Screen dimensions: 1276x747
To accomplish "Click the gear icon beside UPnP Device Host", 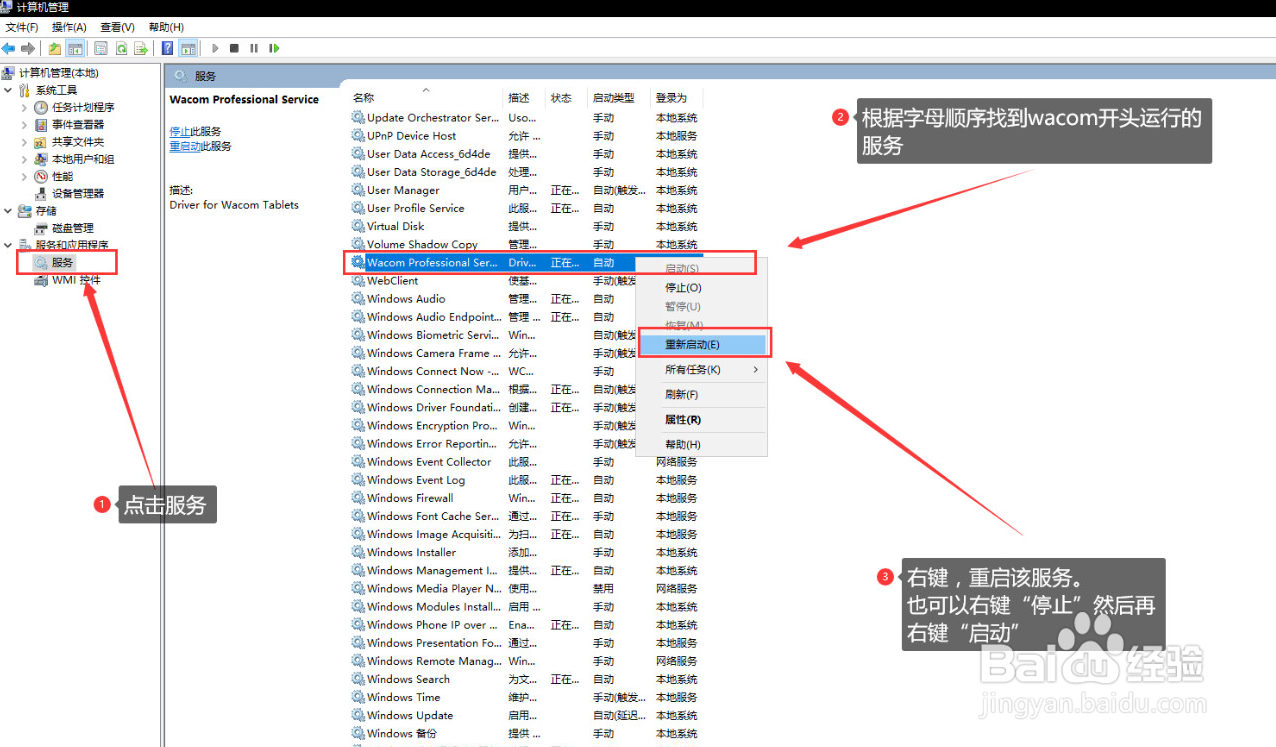I will tap(358, 135).
